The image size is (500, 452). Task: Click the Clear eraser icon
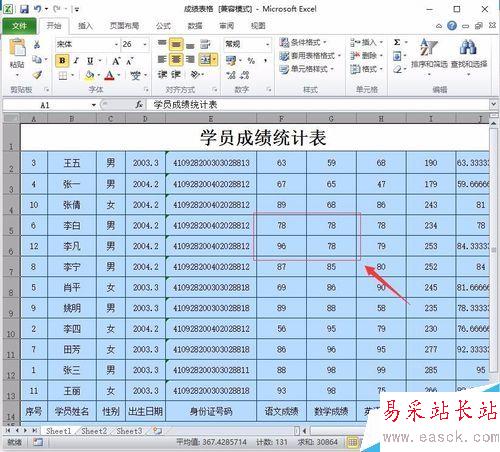(x=397, y=69)
